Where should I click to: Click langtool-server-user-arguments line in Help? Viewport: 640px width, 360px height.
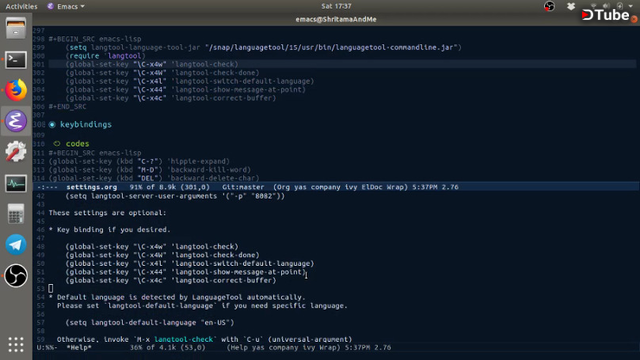pos(175,196)
